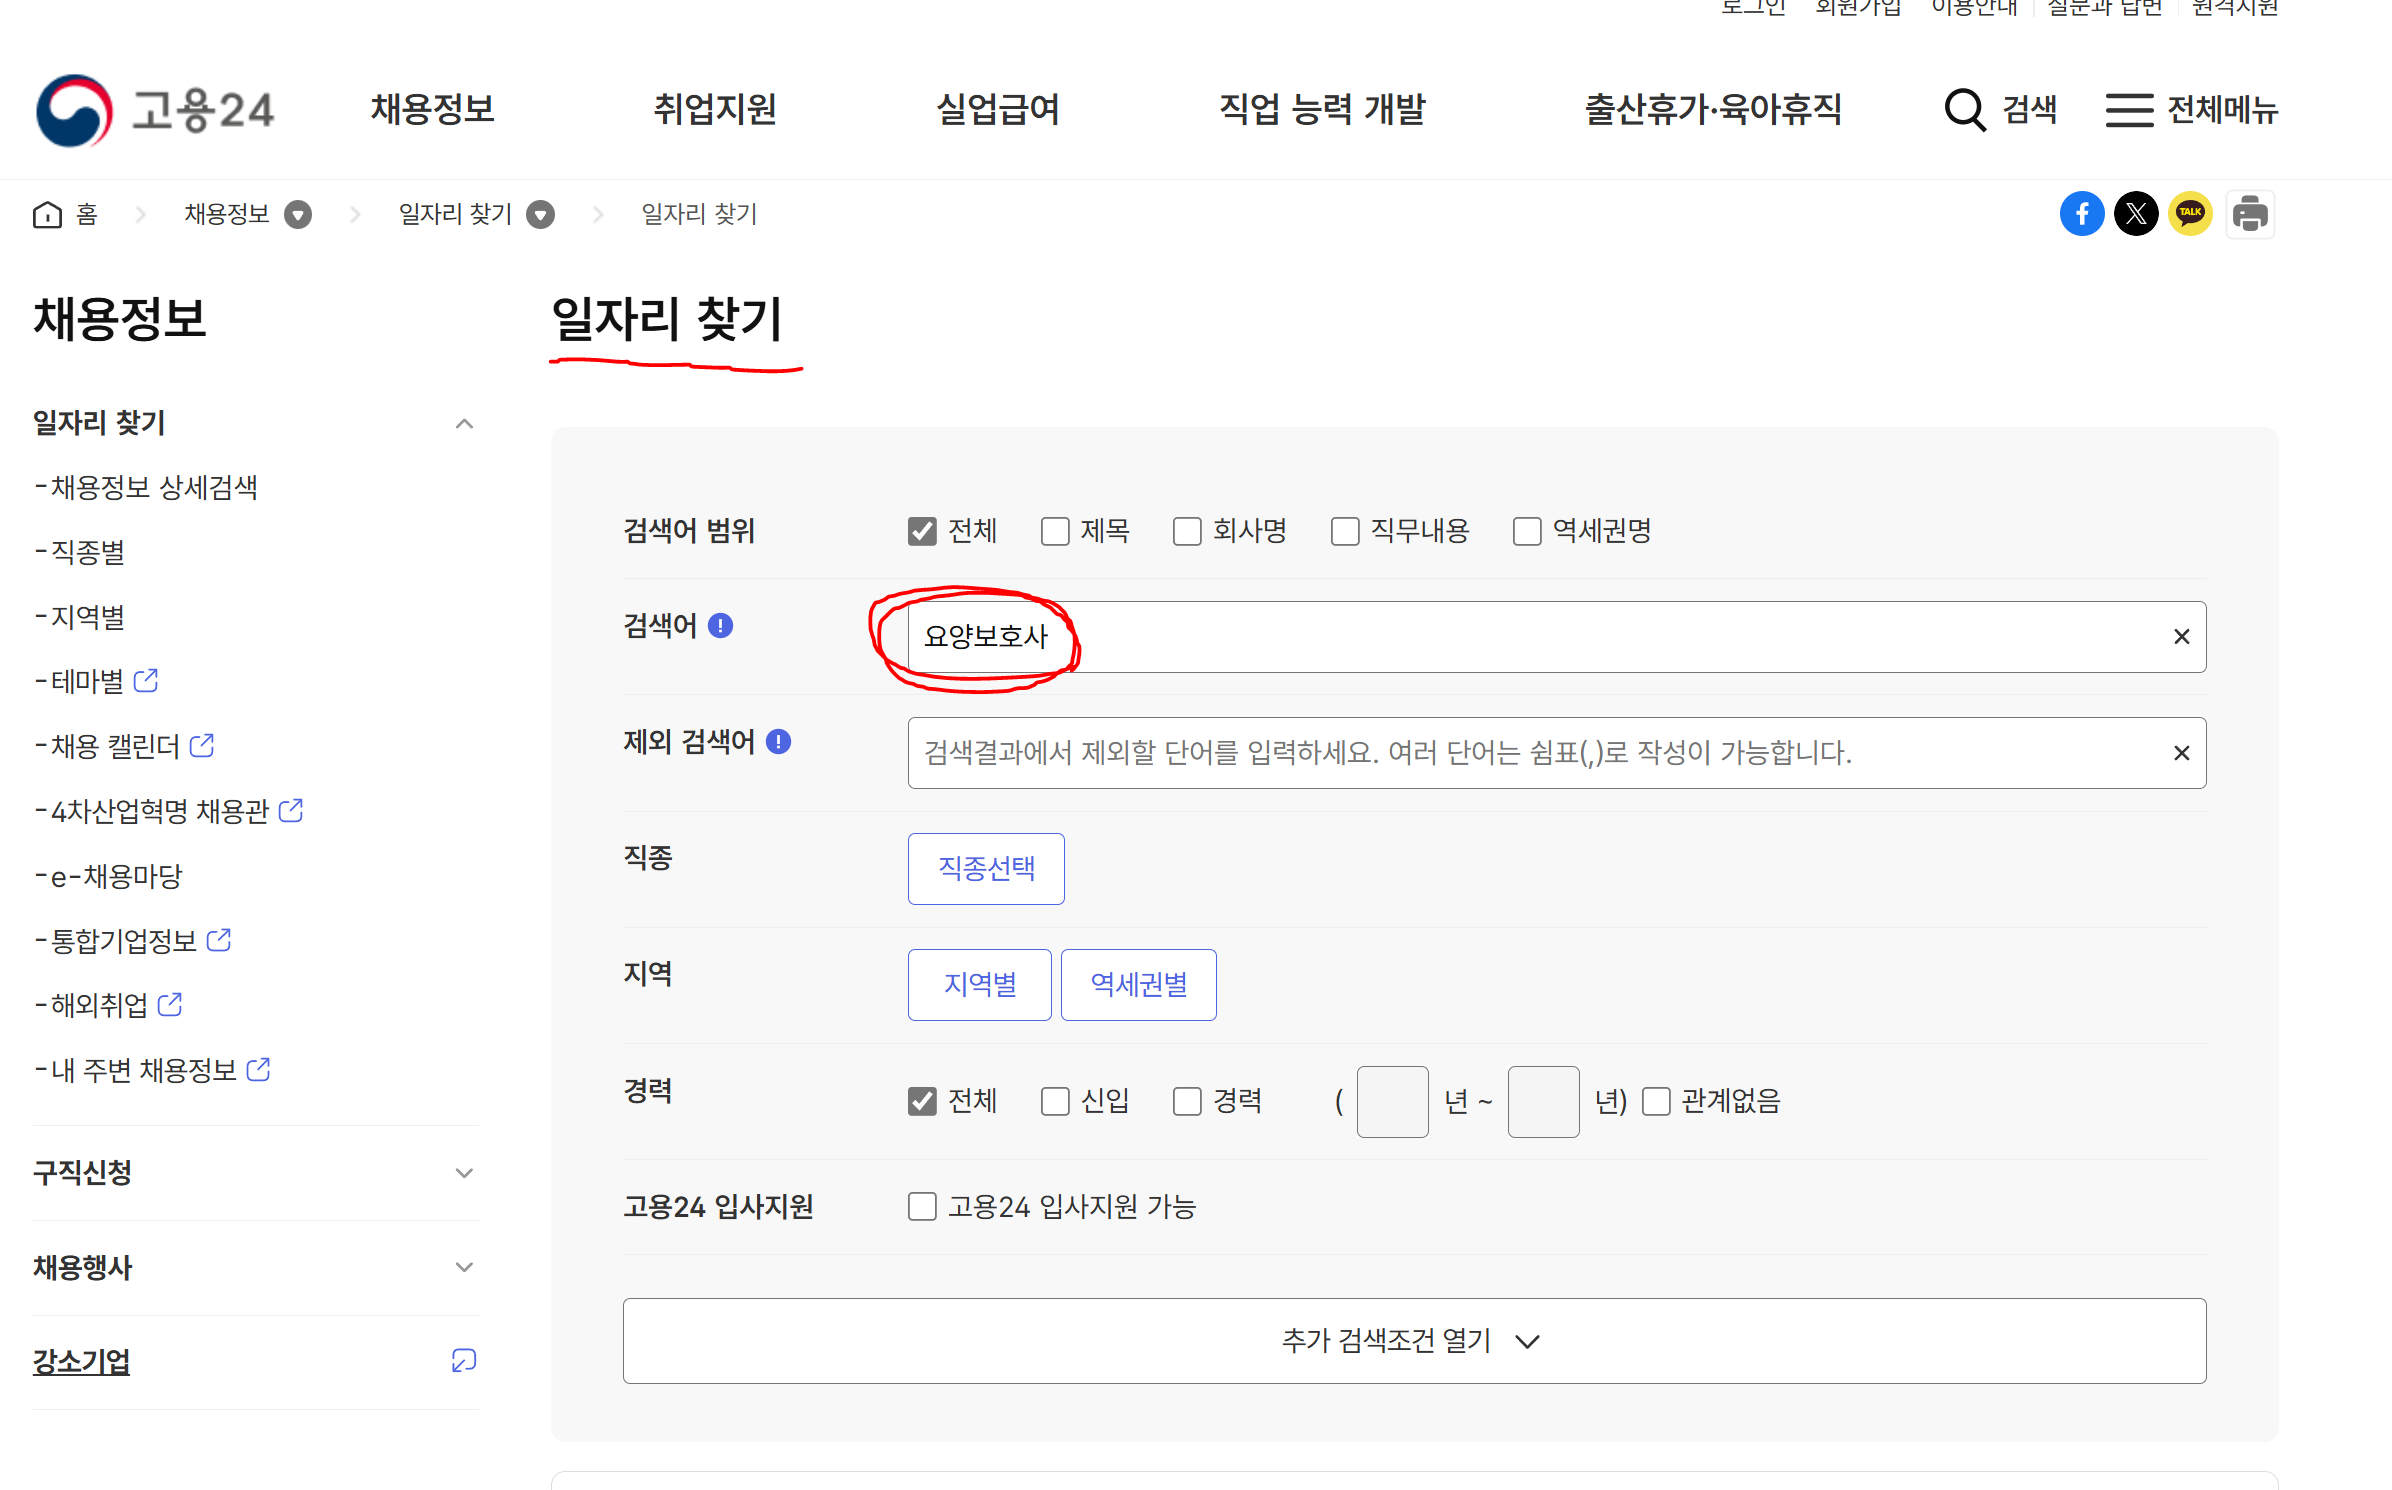The height and width of the screenshot is (1490, 2392).
Task: Click the 검색어 info icon
Action: [x=720, y=626]
